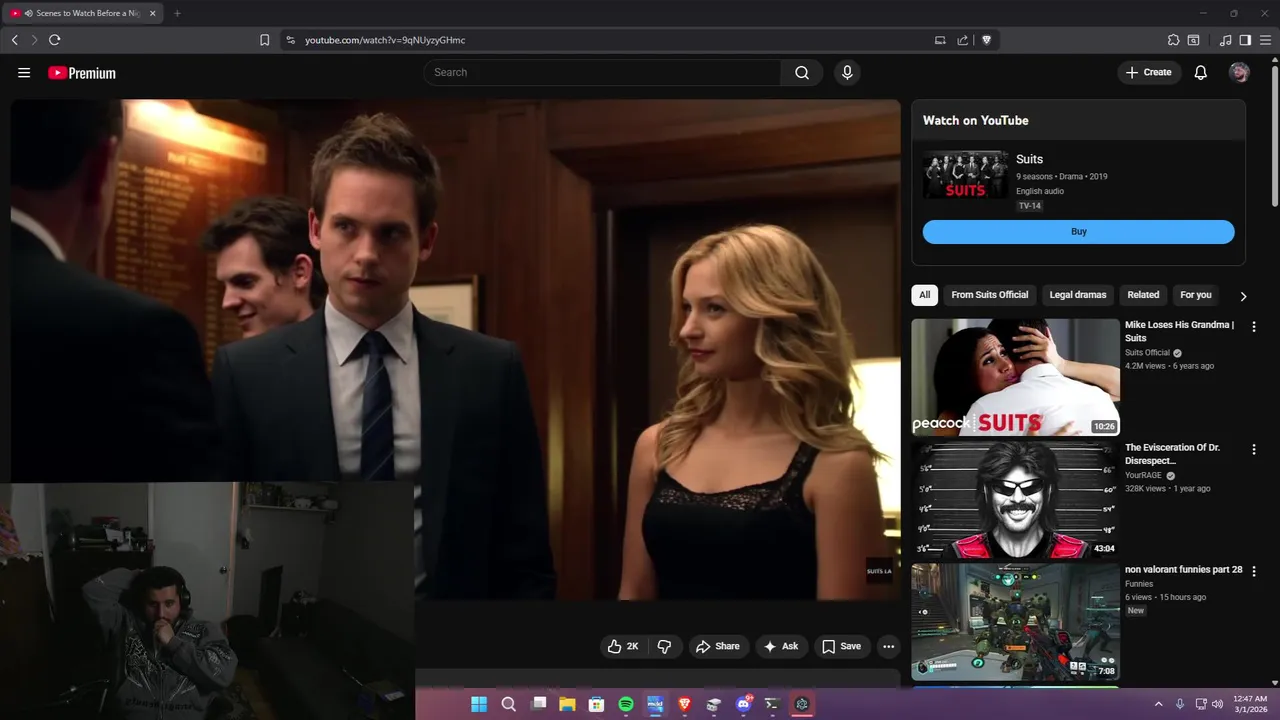The image size is (1280, 720).
Task: Share this page from address bar
Action: click(962, 40)
